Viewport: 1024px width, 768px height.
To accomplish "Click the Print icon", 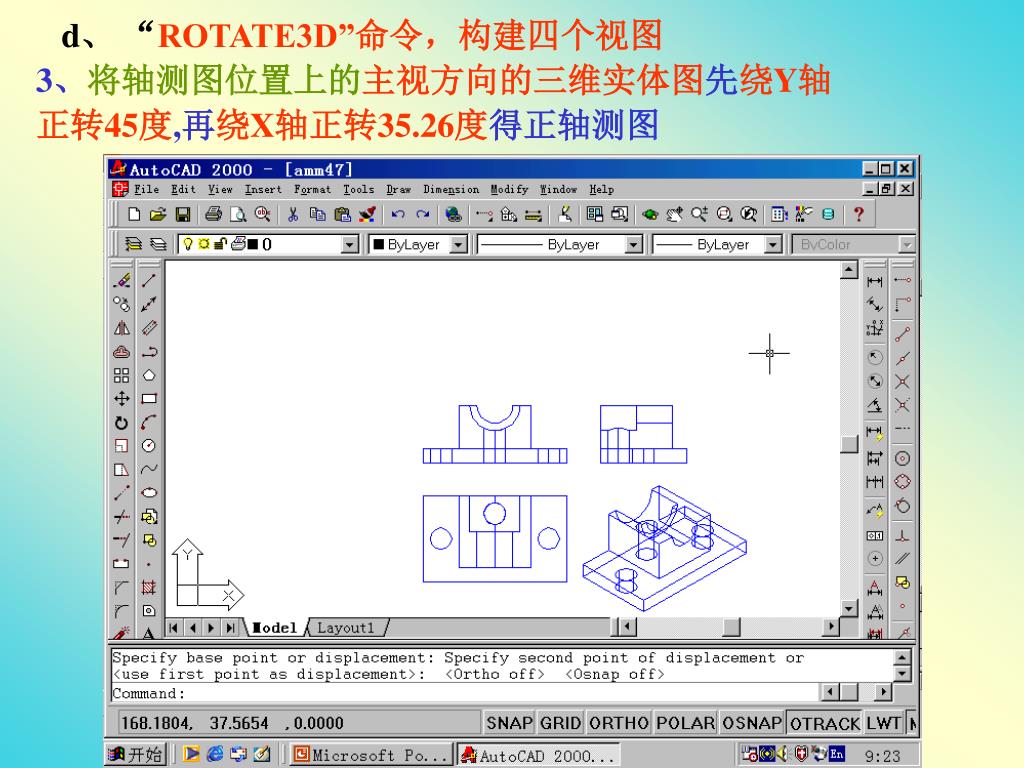I will [x=213, y=214].
